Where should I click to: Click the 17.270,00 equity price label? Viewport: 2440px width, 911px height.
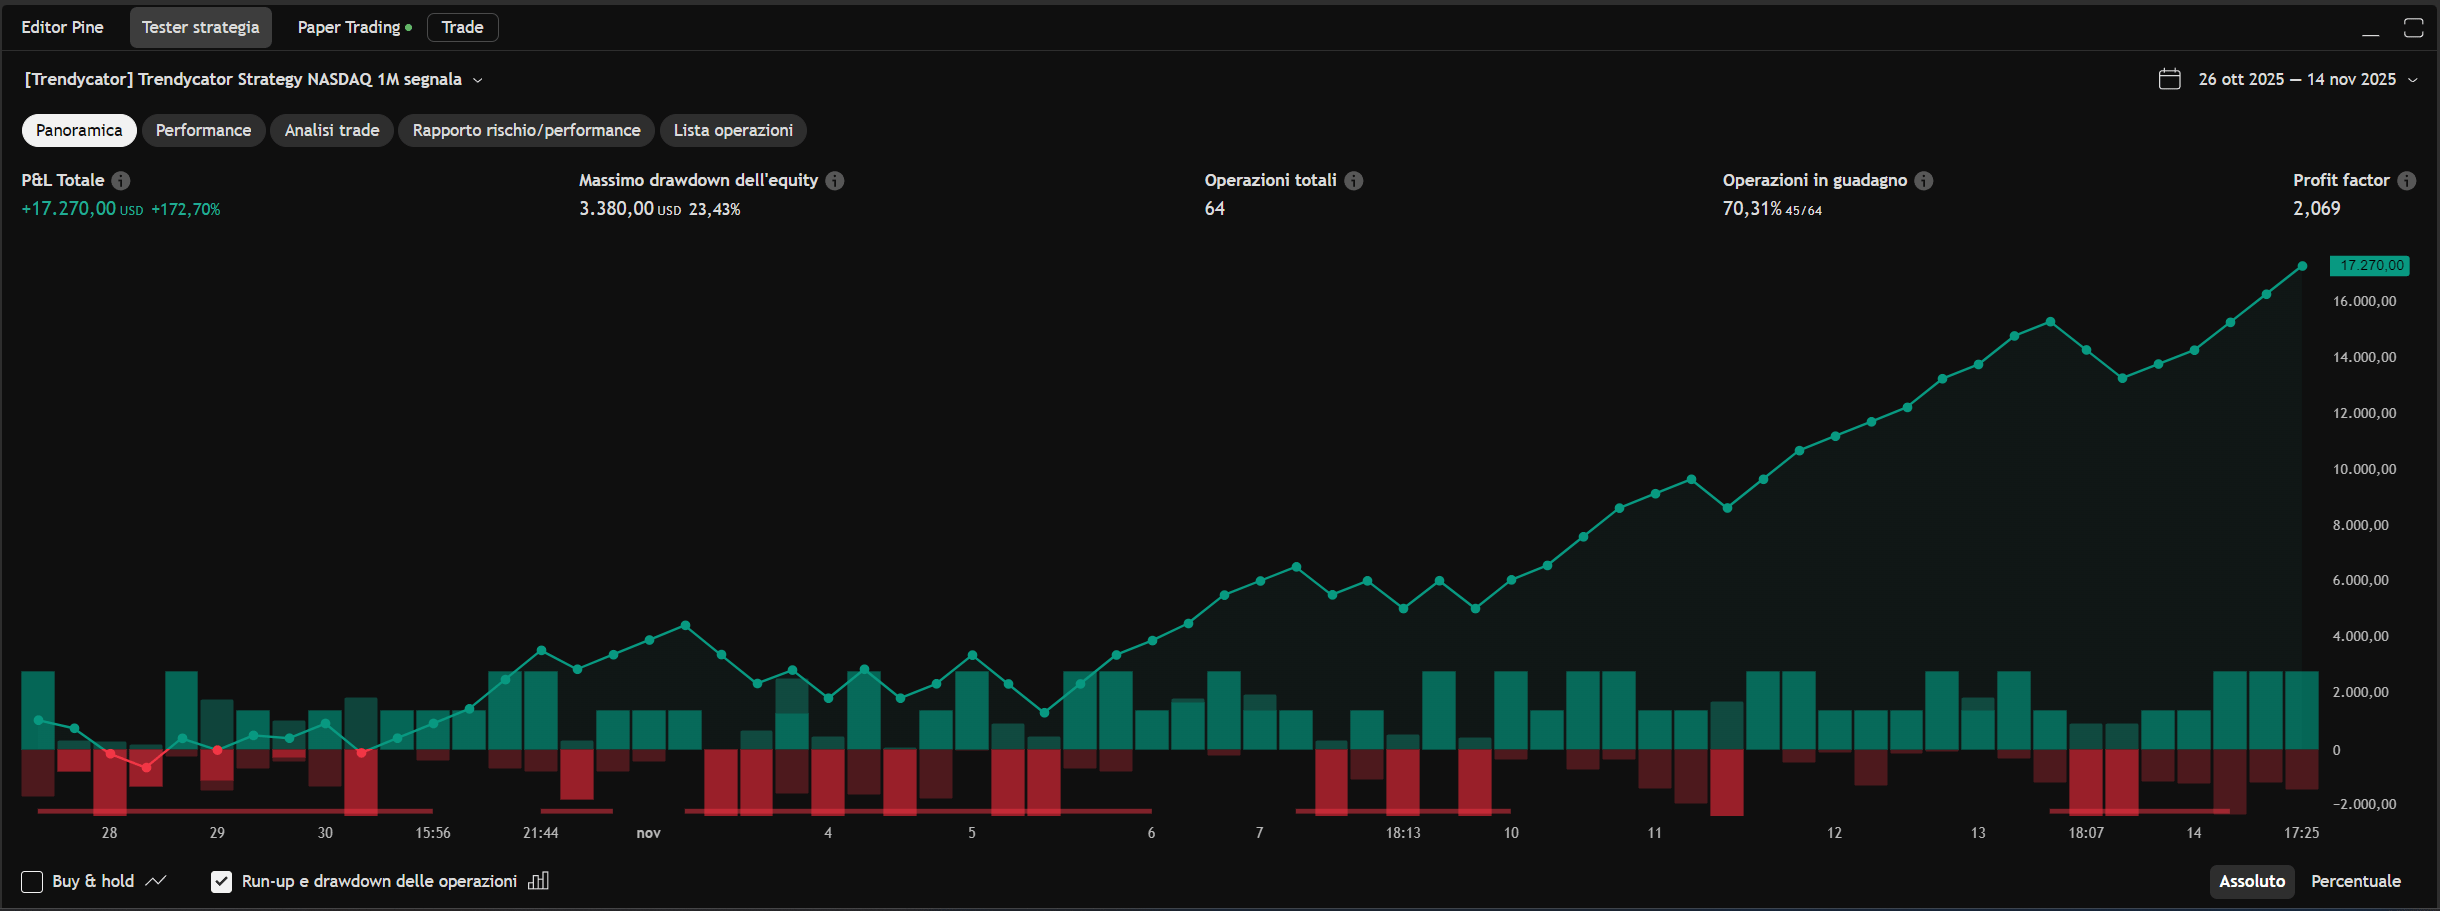coord(2370,265)
